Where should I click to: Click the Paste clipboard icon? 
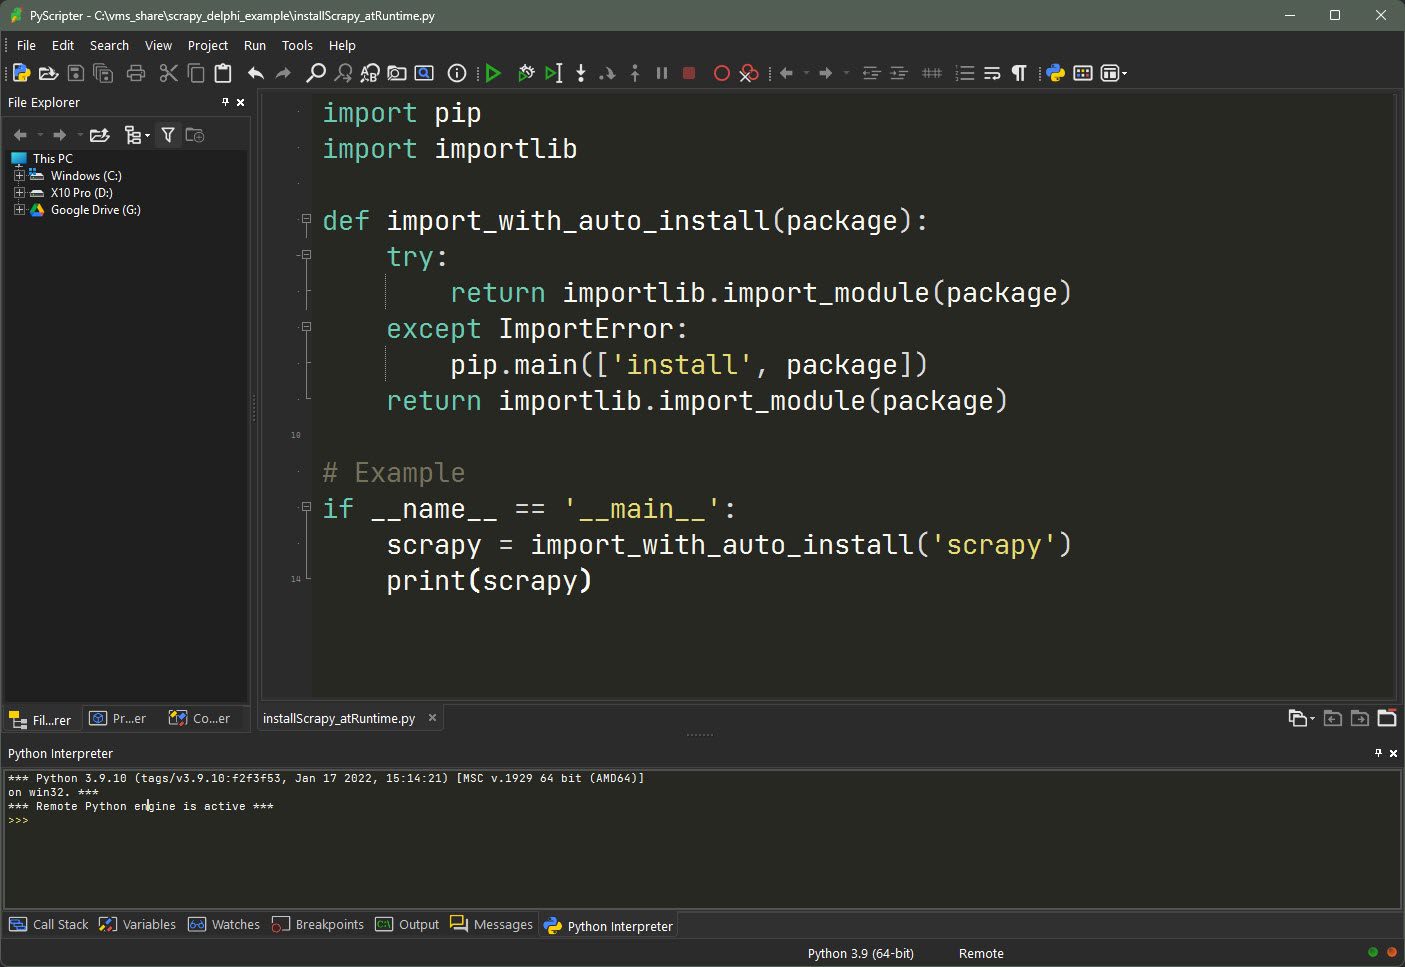coord(223,73)
